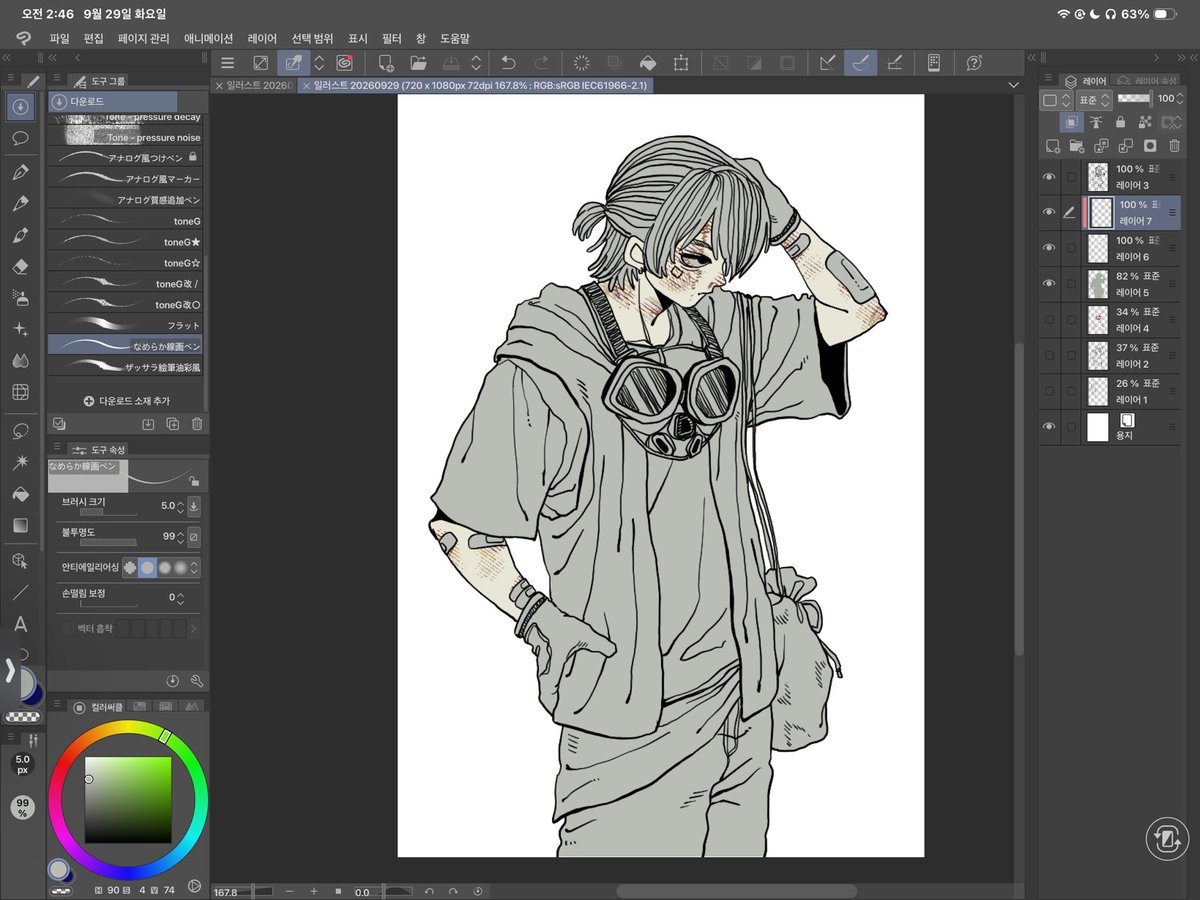1200x900 pixels.
Task: Open the 표준 blend mode dropdown
Action: [1093, 99]
